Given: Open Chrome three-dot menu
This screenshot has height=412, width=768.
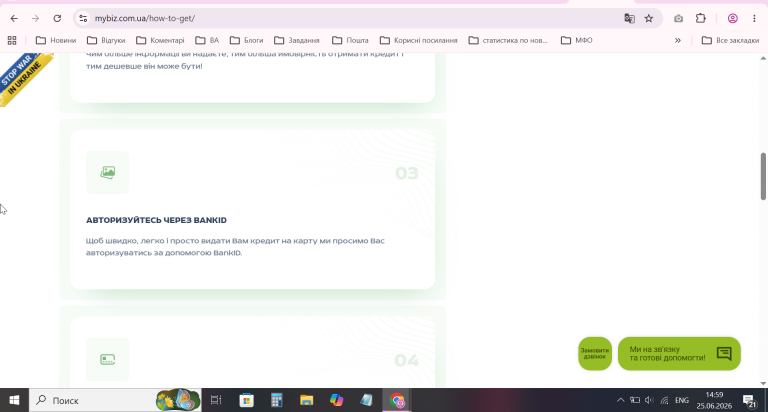Looking at the screenshot, I should point(754,19).
